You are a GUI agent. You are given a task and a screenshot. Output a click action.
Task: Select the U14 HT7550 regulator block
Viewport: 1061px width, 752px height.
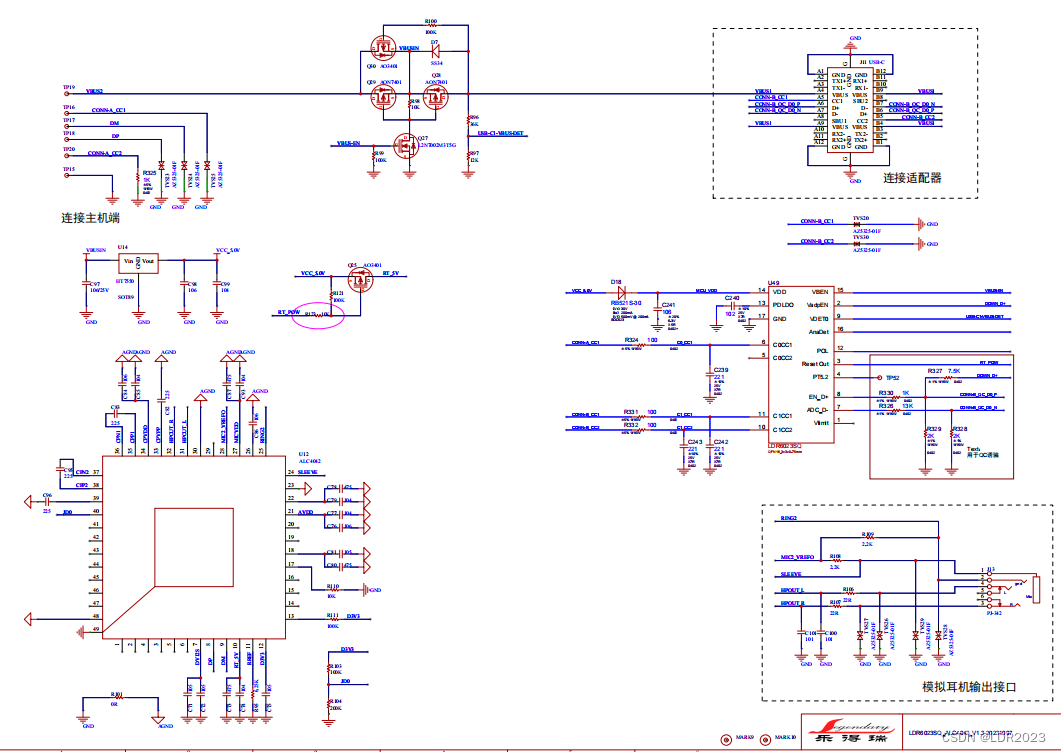click(x=139, y=262)
